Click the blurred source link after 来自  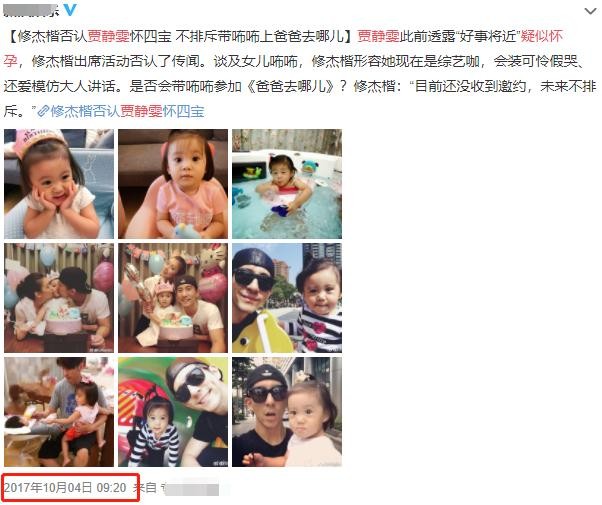click(190, 489)
